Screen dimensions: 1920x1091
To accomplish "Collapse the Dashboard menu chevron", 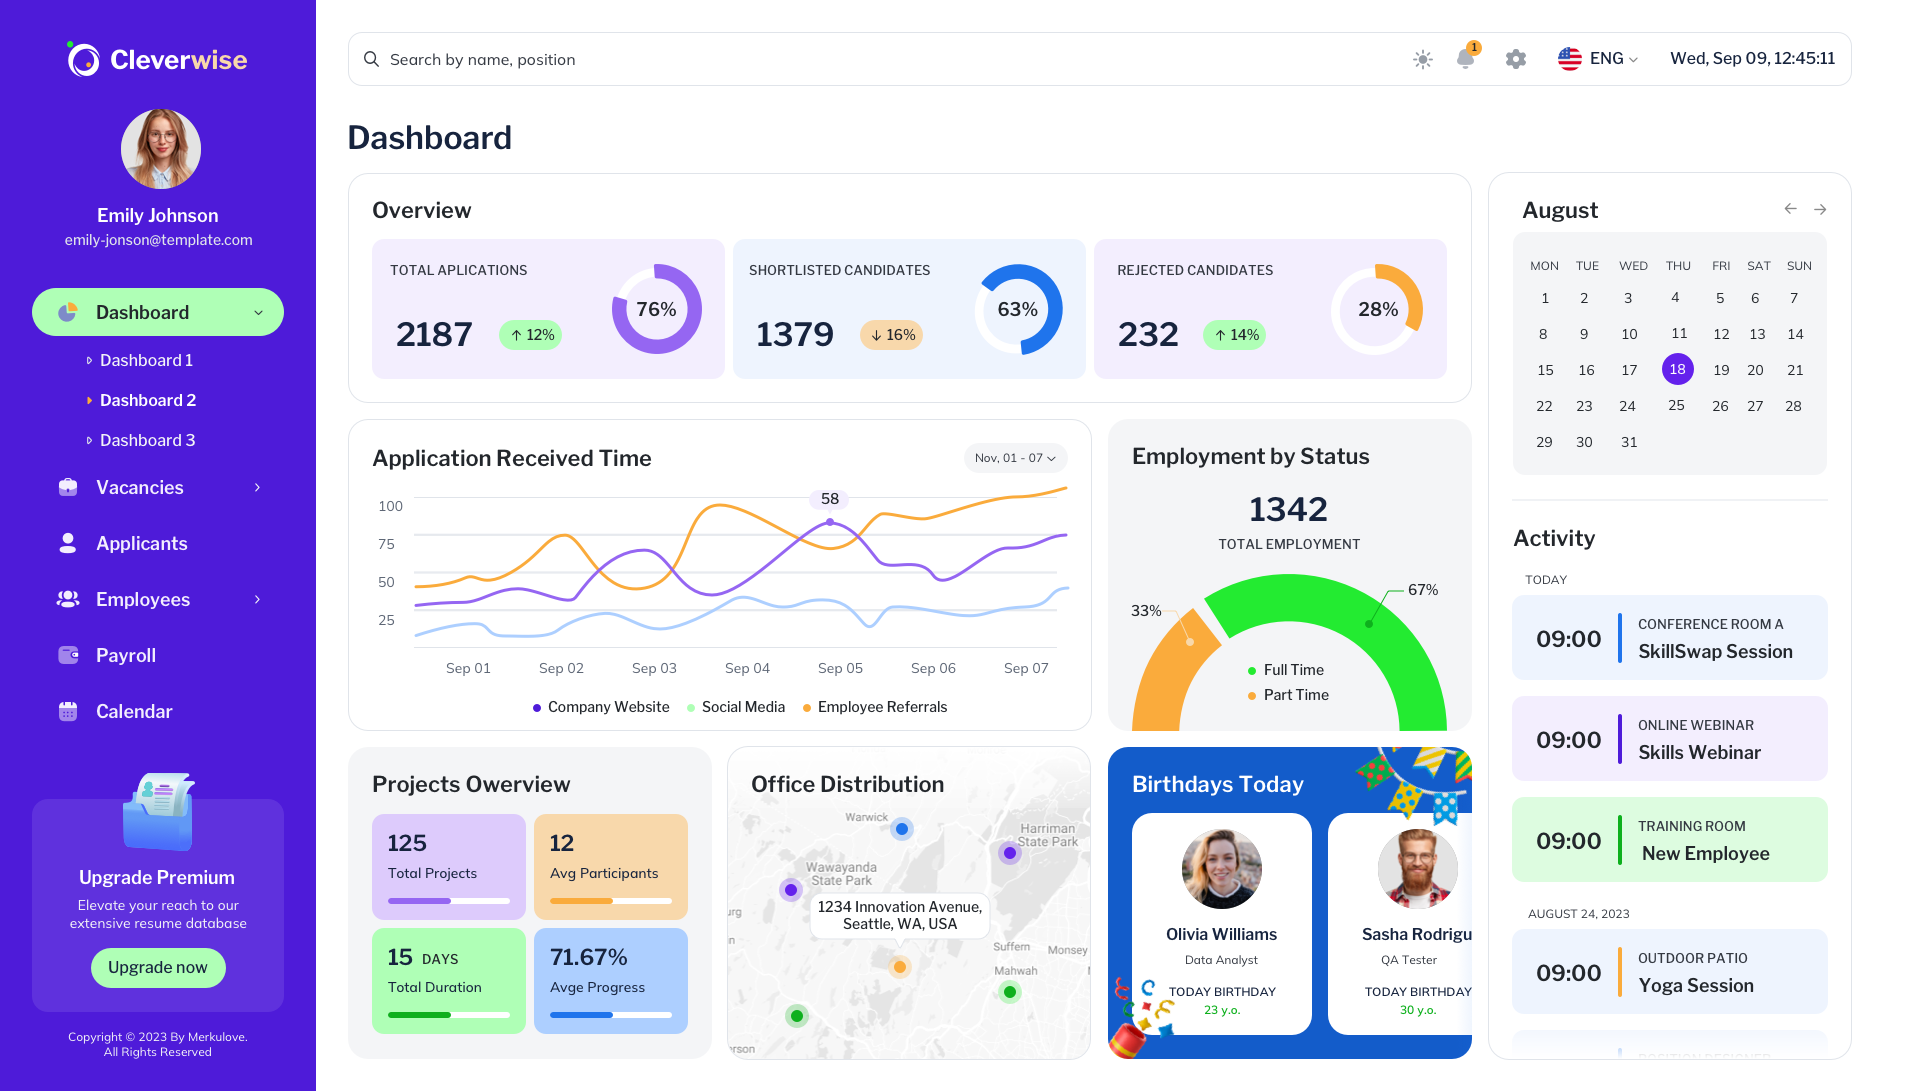I will point(260,312).
